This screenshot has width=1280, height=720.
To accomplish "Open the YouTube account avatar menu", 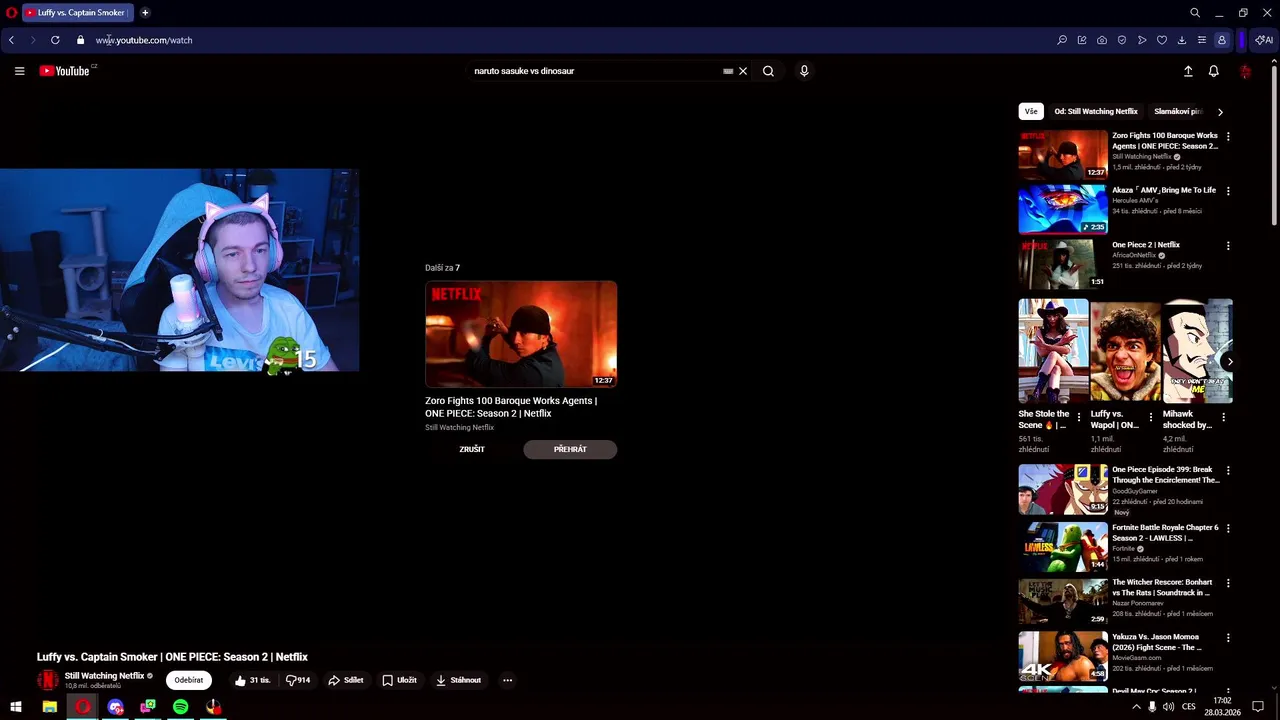I will [x=1245, y=71].
